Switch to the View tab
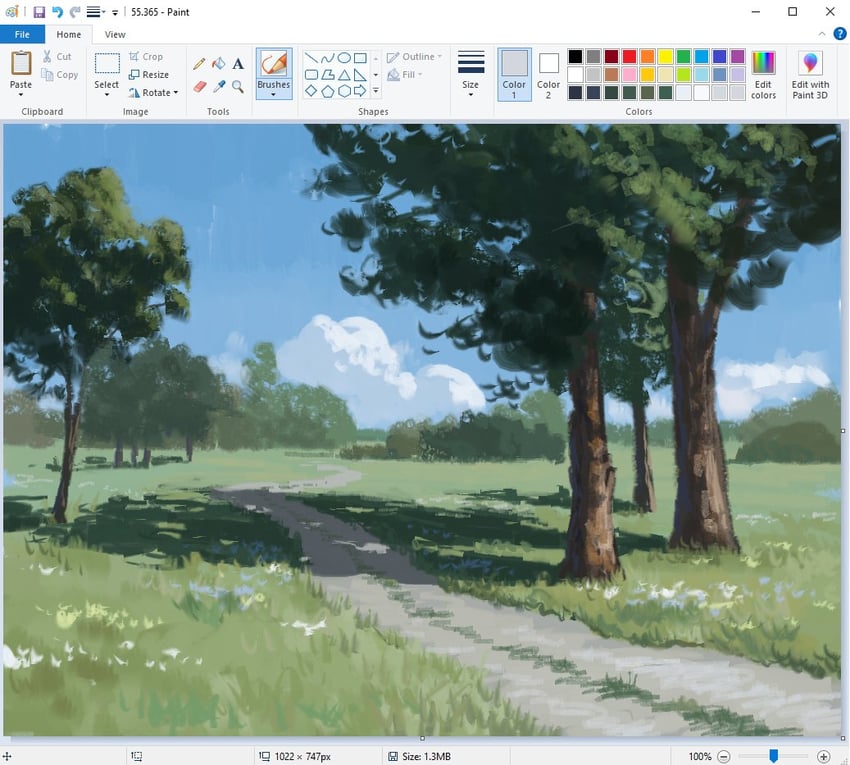The image size is (850, 765). pos(115,35)
